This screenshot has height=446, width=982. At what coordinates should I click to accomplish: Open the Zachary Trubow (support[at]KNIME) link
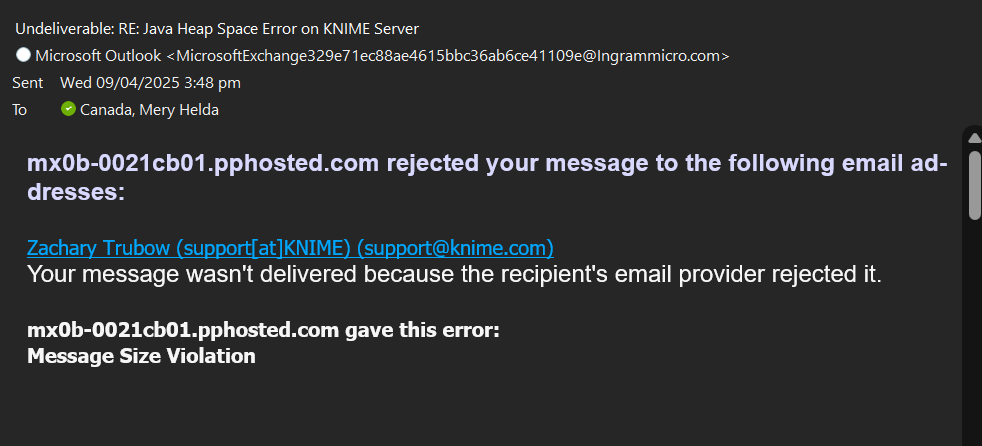click(x=189, y=248)
